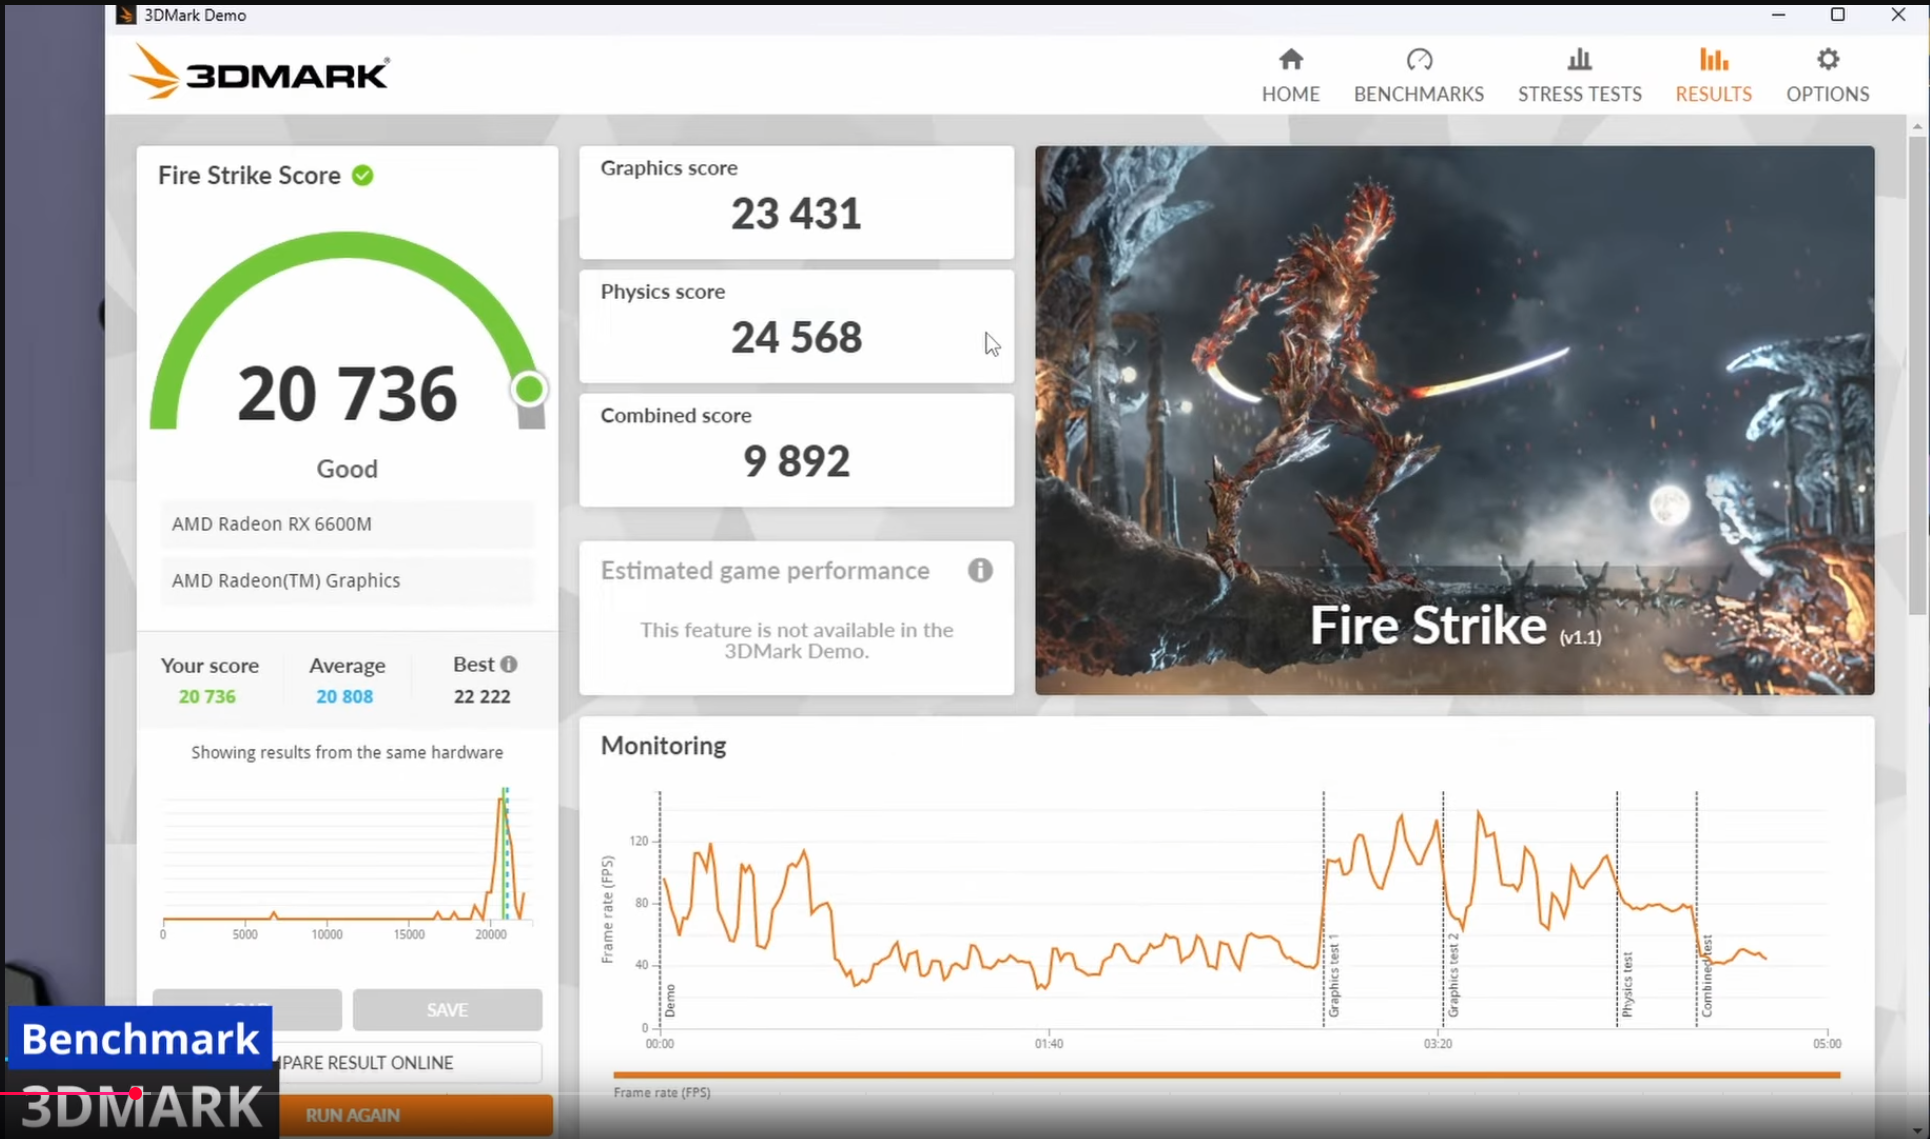This screenshot has width=1930, height=1139.
Task: Click the 3DMark logo
Action: pyautogui.click(x=260, y=72)
